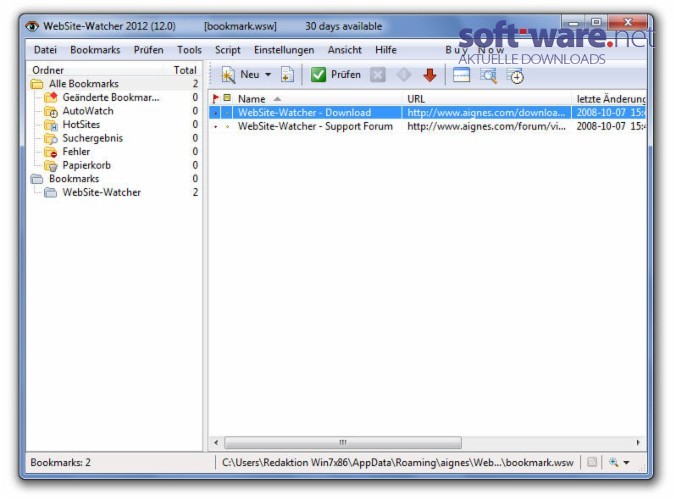This screenshot has width=676, height=500.
Task: Click the status bar grey page icon
Action: 592,462
